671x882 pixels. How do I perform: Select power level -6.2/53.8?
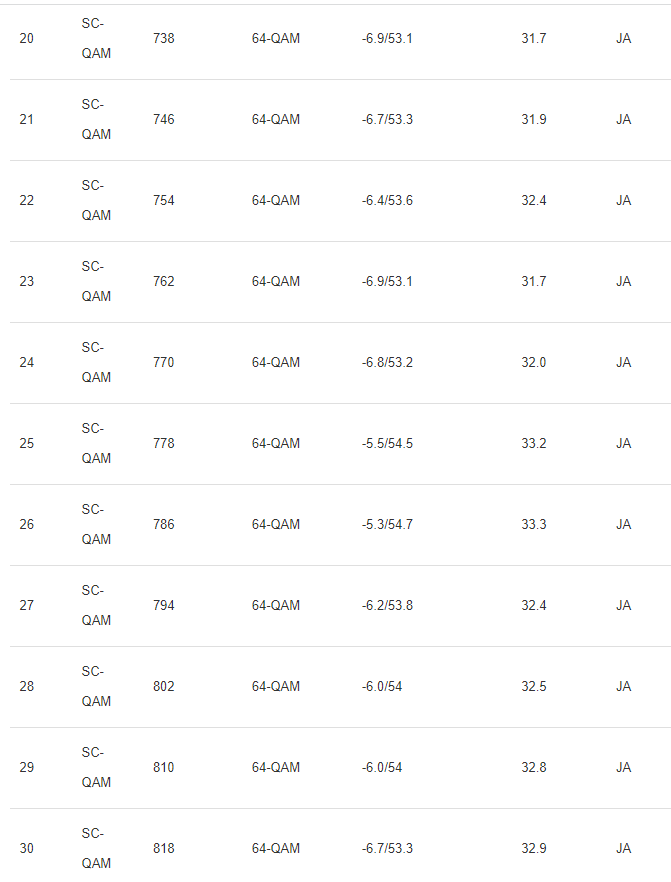point(387,606)
